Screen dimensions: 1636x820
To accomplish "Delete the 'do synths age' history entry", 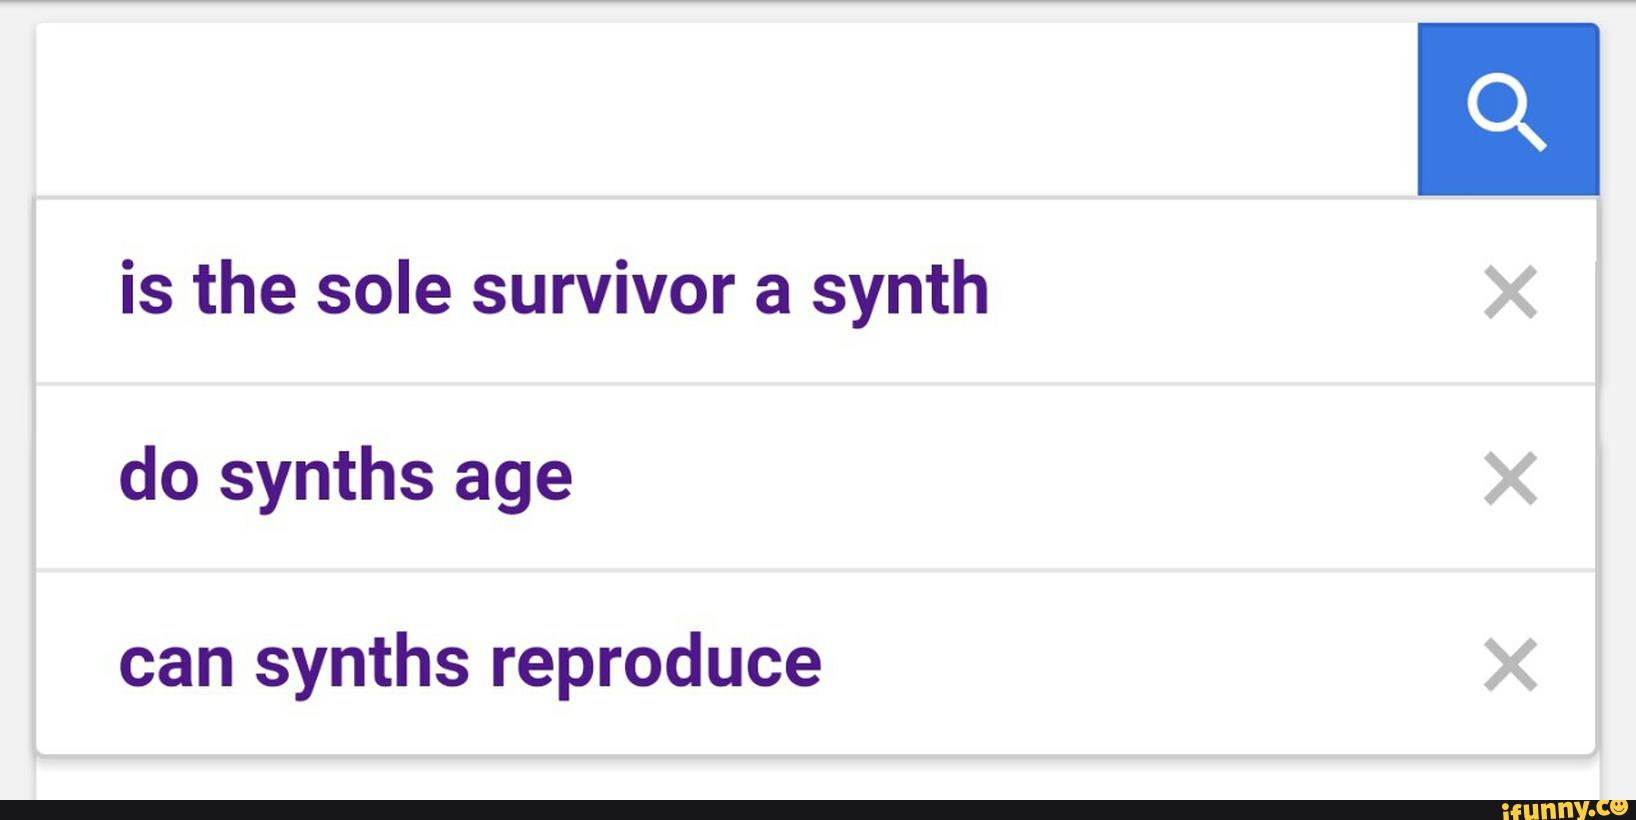I will click(x=1510, y=478).
